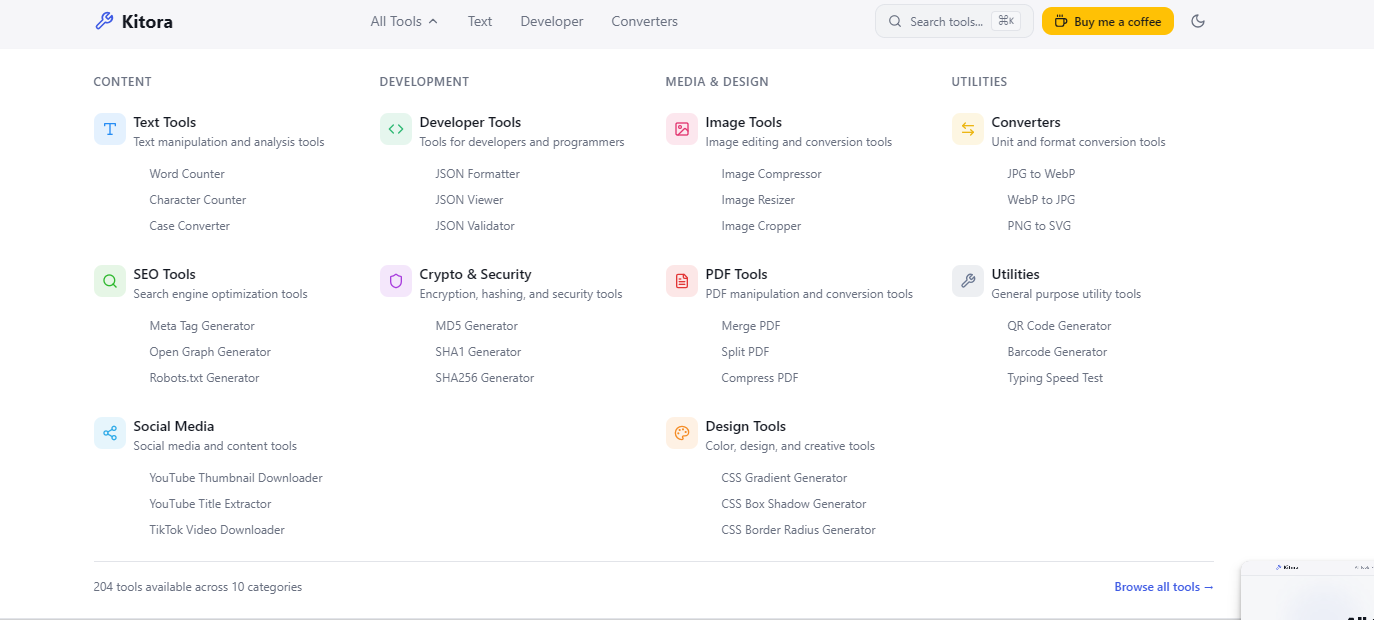This screenshot has width=1374, height=620.
Task: Click the Buy me a coffee button
Action: 1108,21
